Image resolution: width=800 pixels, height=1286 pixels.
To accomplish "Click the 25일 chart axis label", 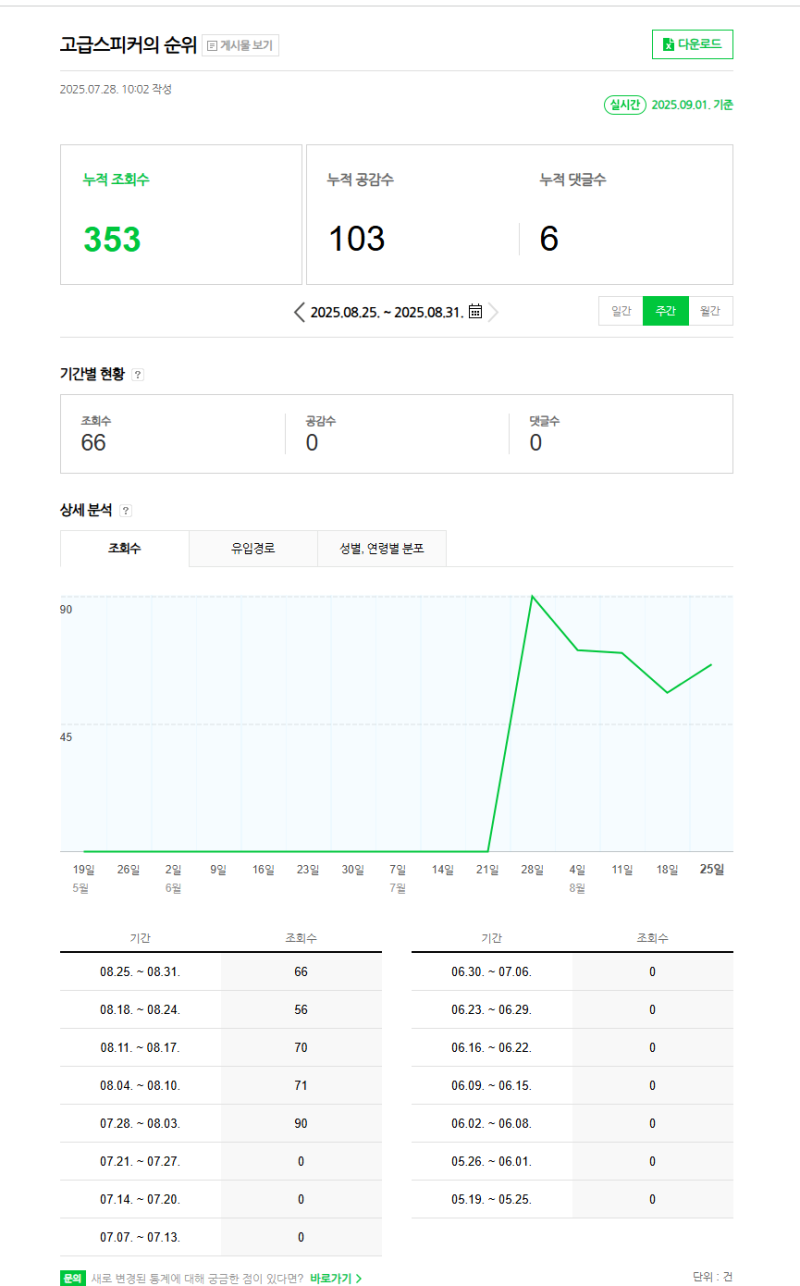I will tap(712, 869).
